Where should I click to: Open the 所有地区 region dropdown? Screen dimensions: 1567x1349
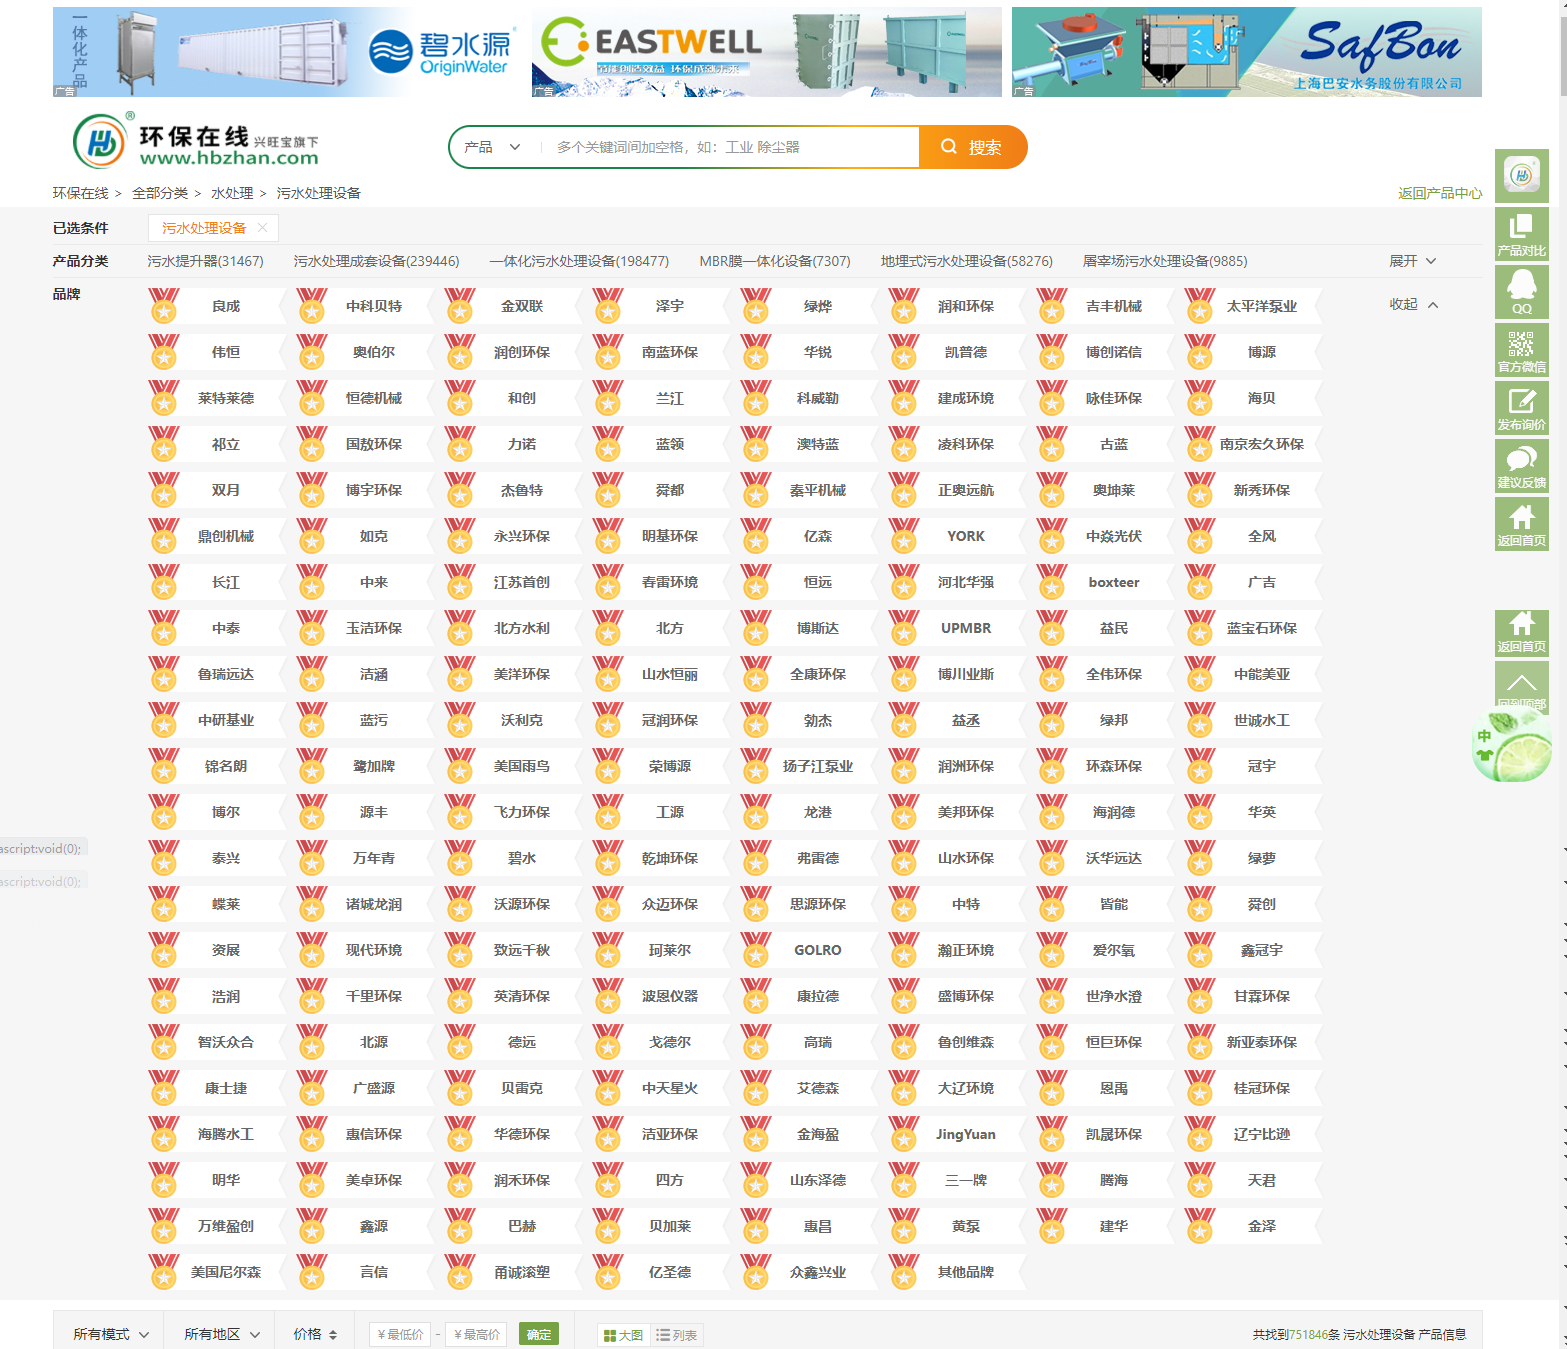pos(221,1334)
